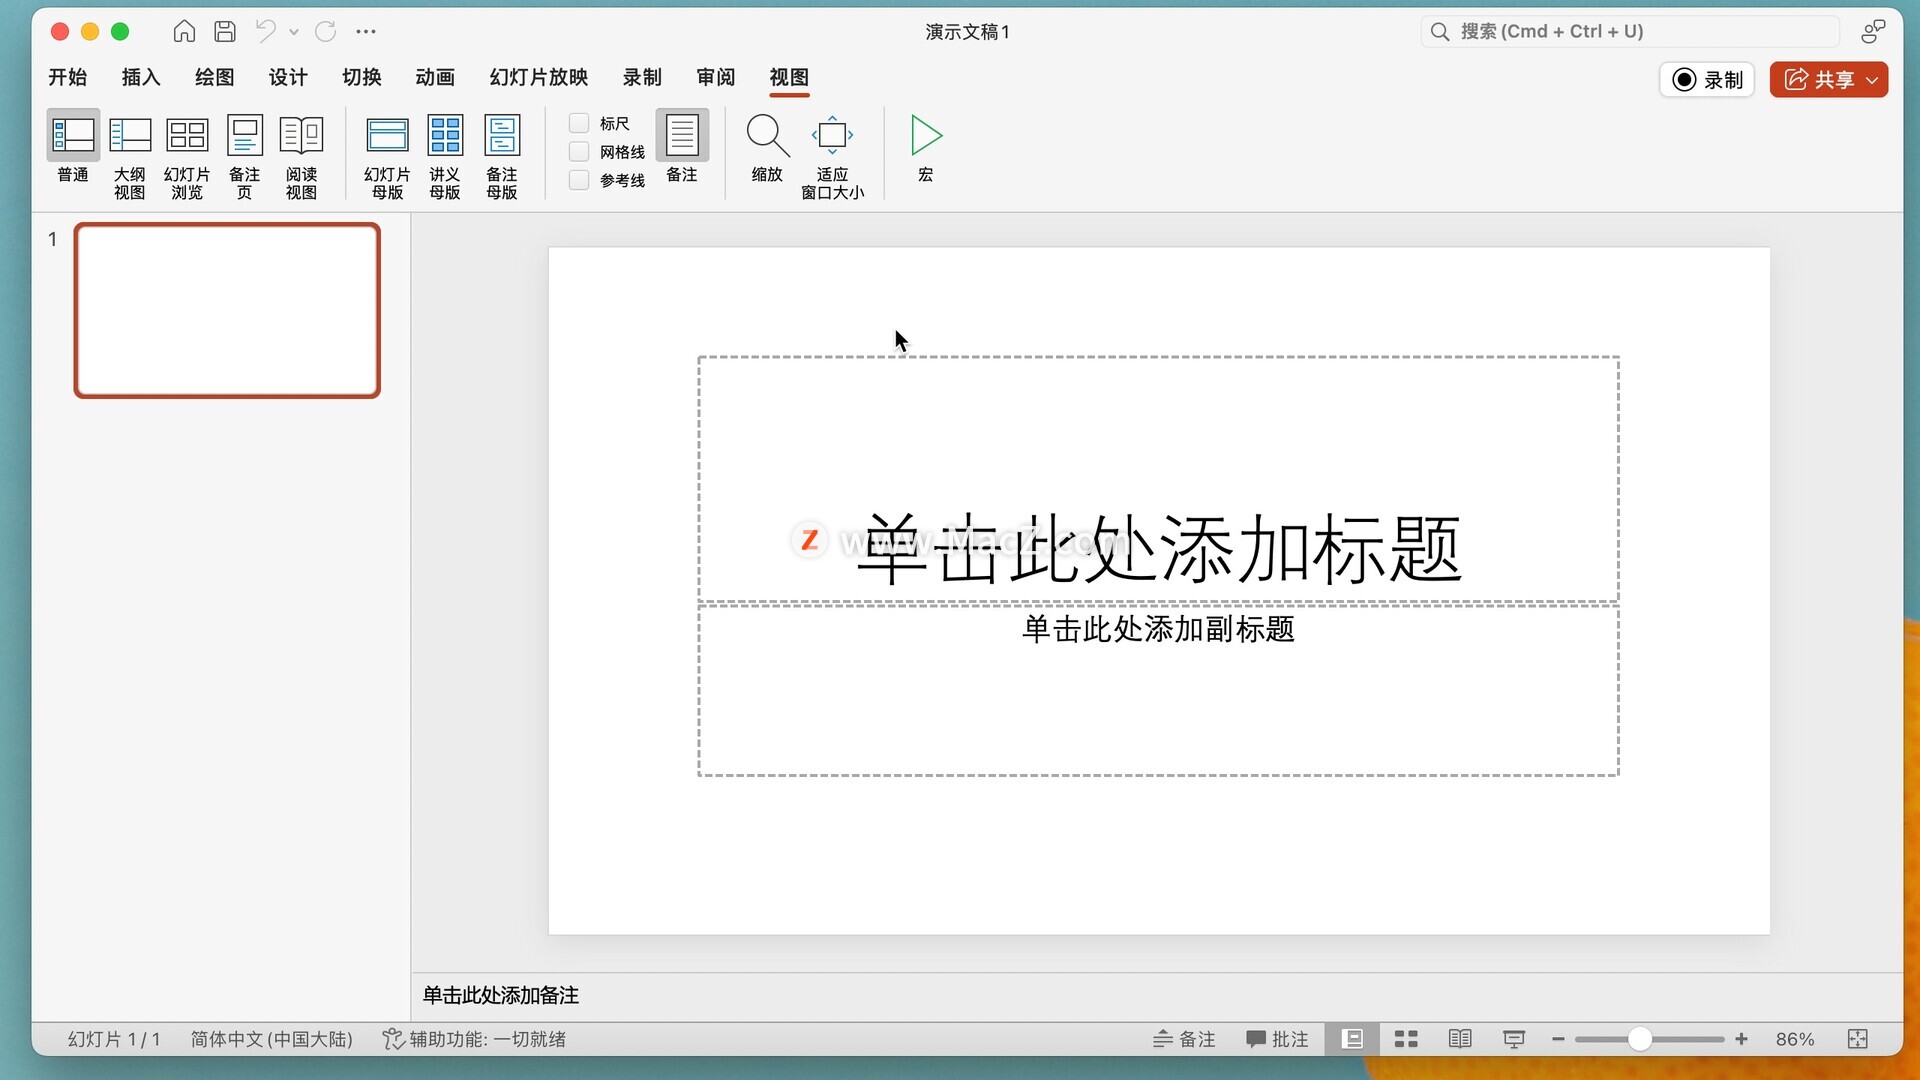
Task: Click the Save icon in title bar
Action: coord(225,32)
